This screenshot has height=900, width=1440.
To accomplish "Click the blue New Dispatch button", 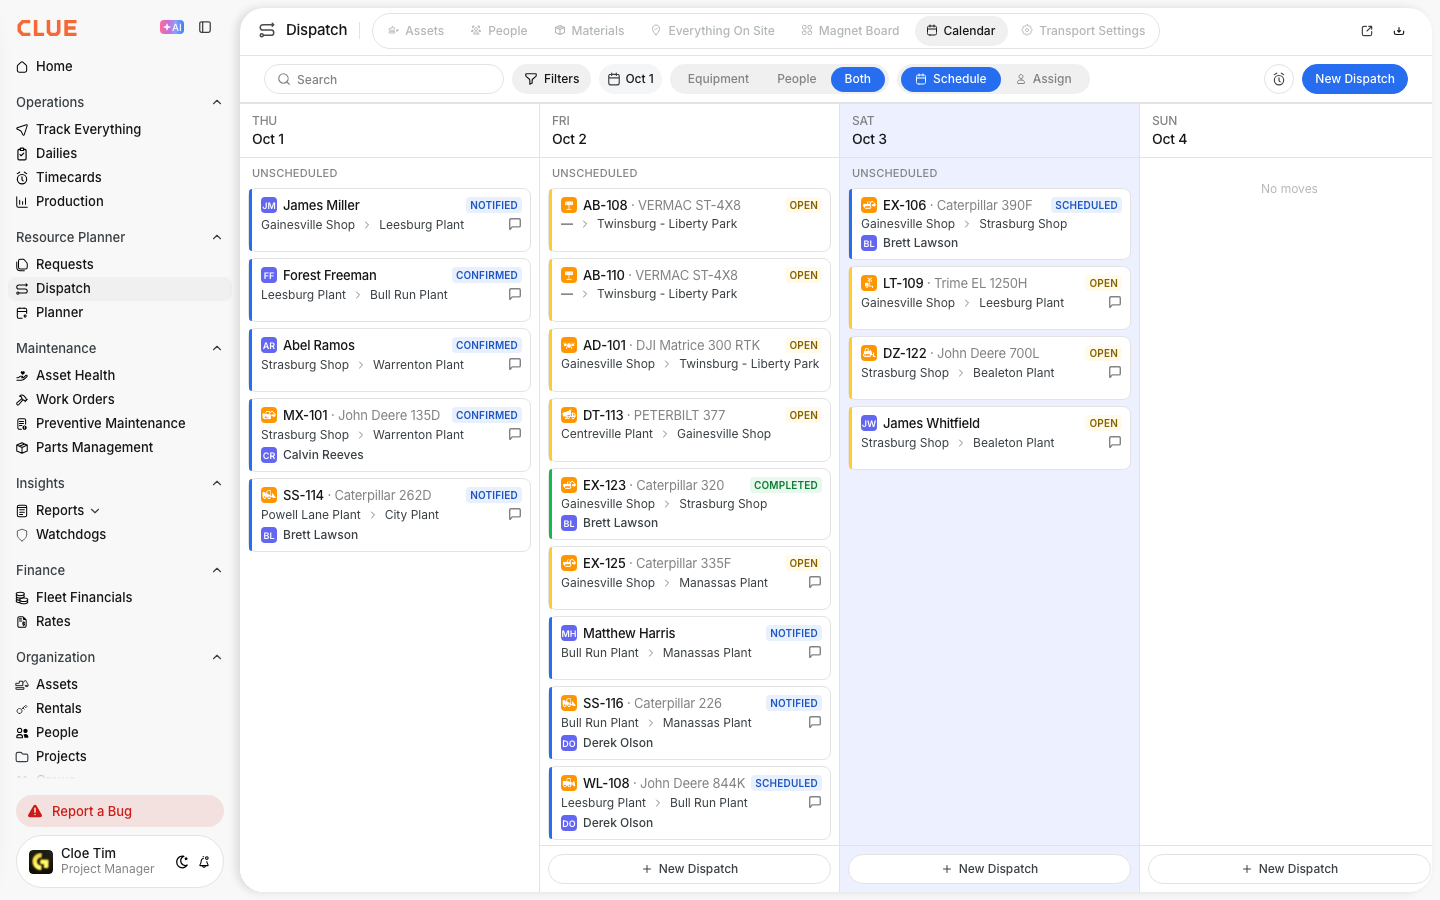I will pos(1354,79).
